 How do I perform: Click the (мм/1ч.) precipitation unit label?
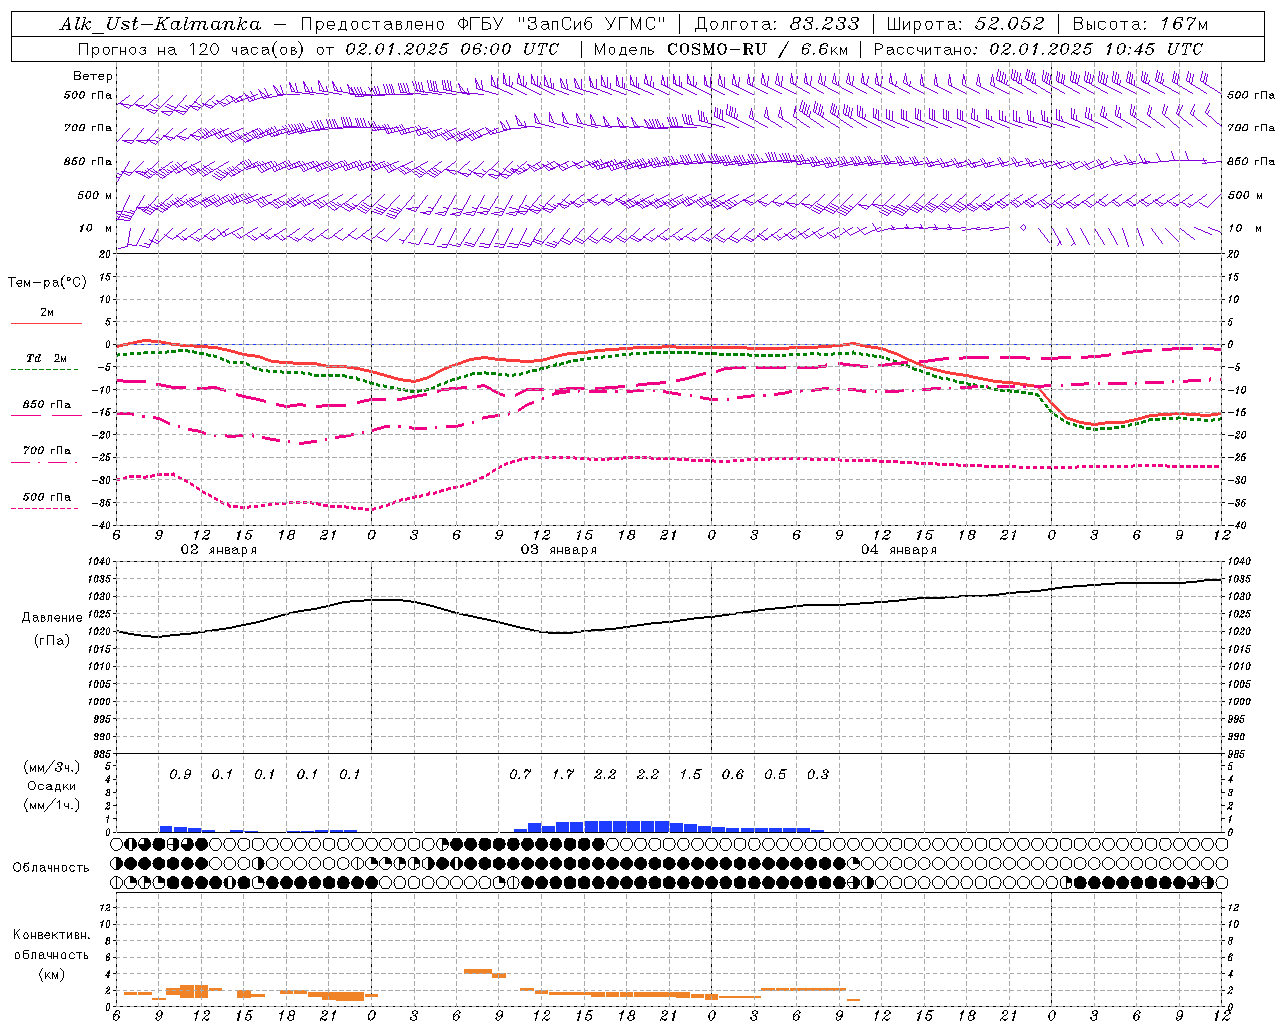52,804
